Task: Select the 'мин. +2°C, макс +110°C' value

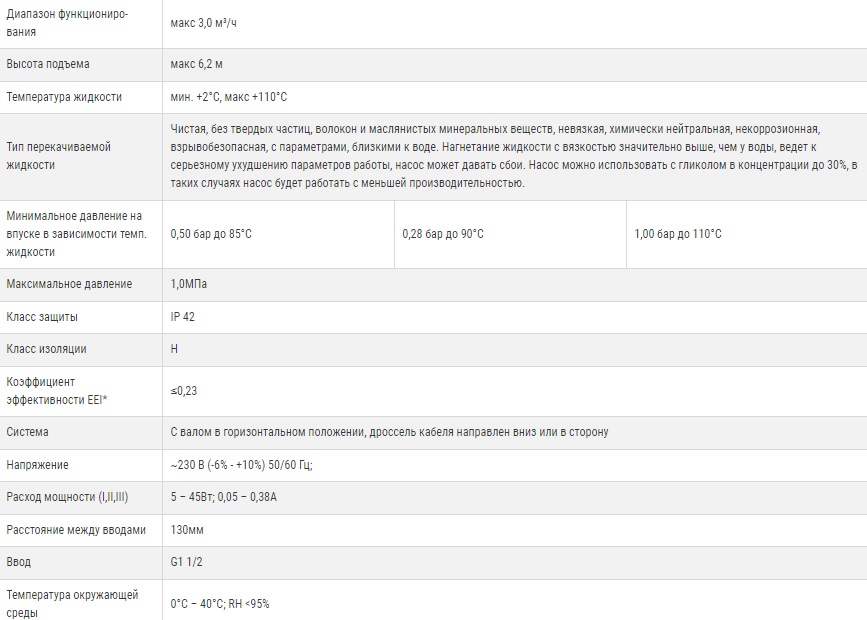Action: pyautogui.click(x=229, y=97)
